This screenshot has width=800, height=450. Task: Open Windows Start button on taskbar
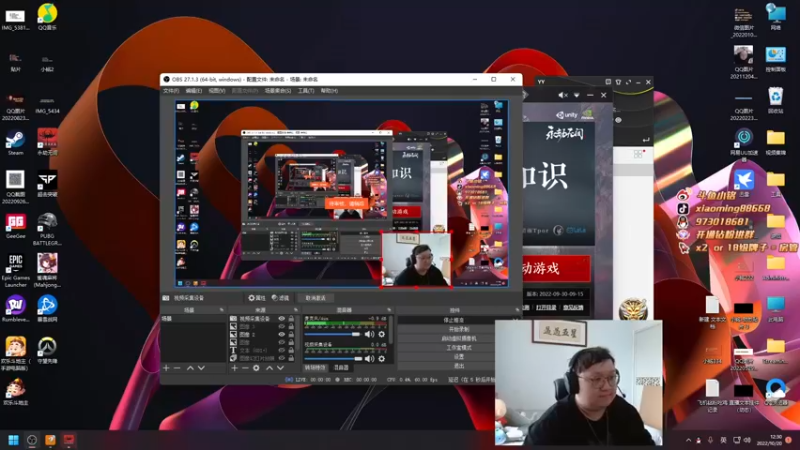coord(13,440)
